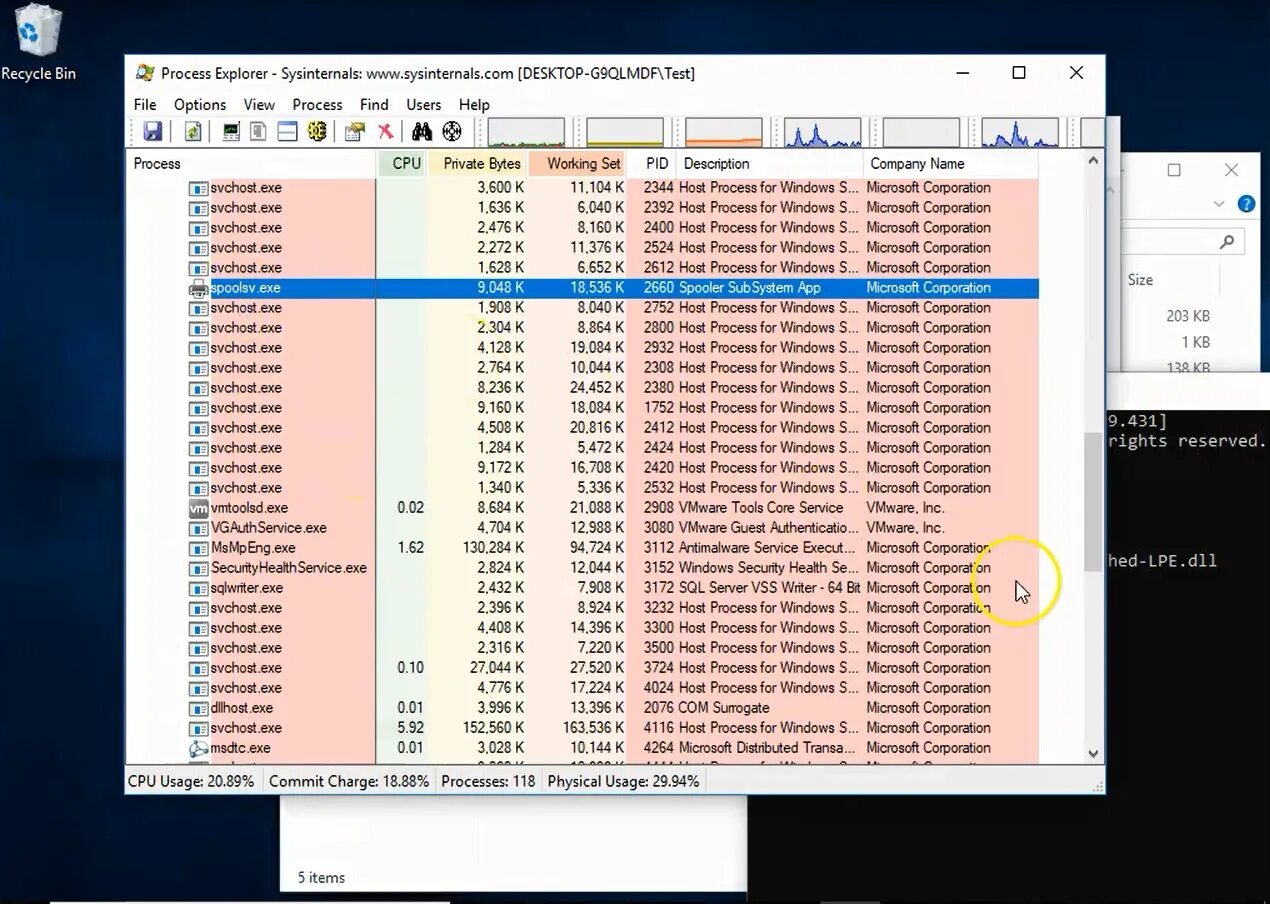Click the icon beside VGAuthService.exe
Viewport: 1270px width, 904px height.
(198, 528)
